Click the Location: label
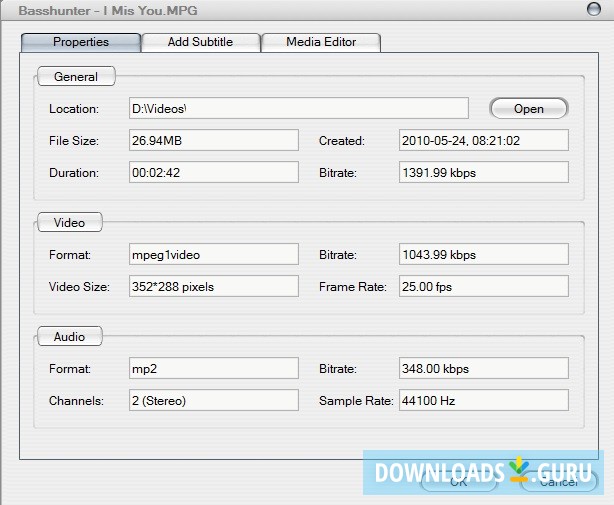614x505 pixels. [x=74, y=109]
